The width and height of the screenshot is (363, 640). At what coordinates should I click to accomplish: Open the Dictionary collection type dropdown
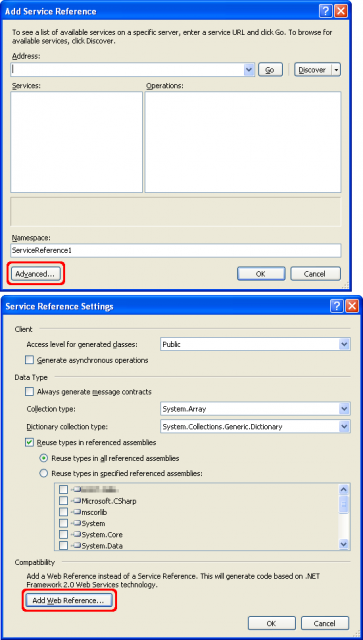tap(344, 427)
